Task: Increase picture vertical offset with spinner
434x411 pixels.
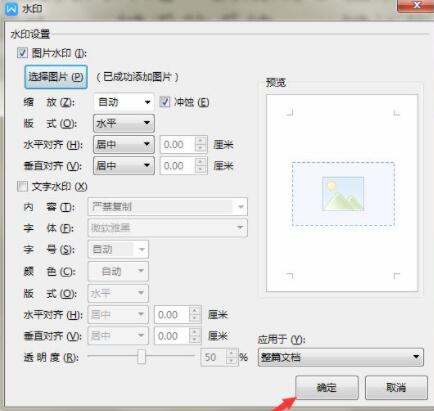Action: [200, 162]
